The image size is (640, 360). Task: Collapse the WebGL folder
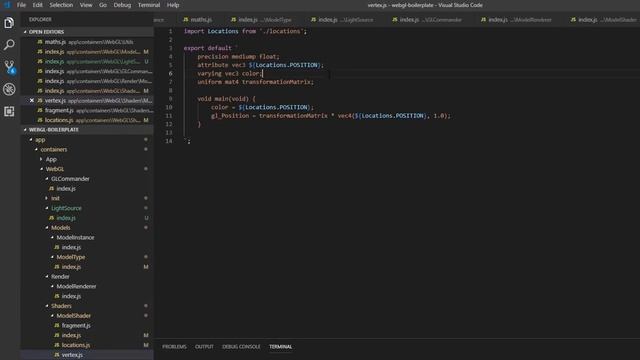(x=42, y=169)
